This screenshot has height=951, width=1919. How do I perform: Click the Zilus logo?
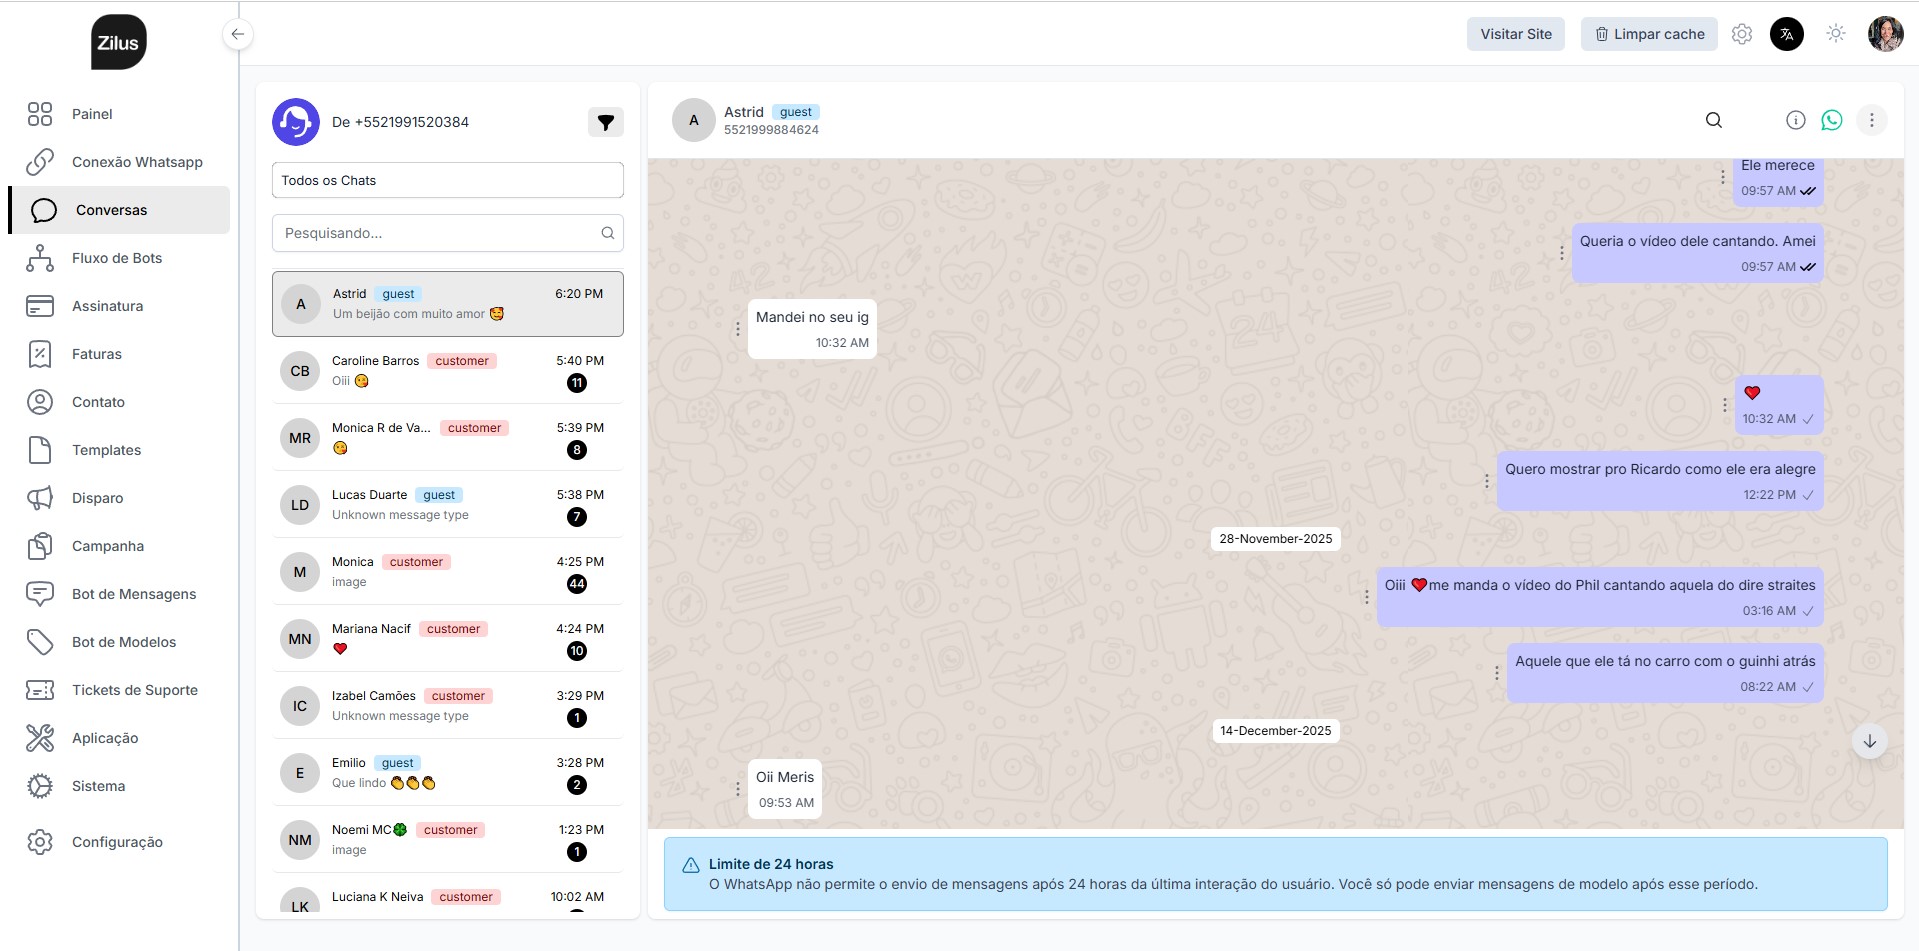117,41
